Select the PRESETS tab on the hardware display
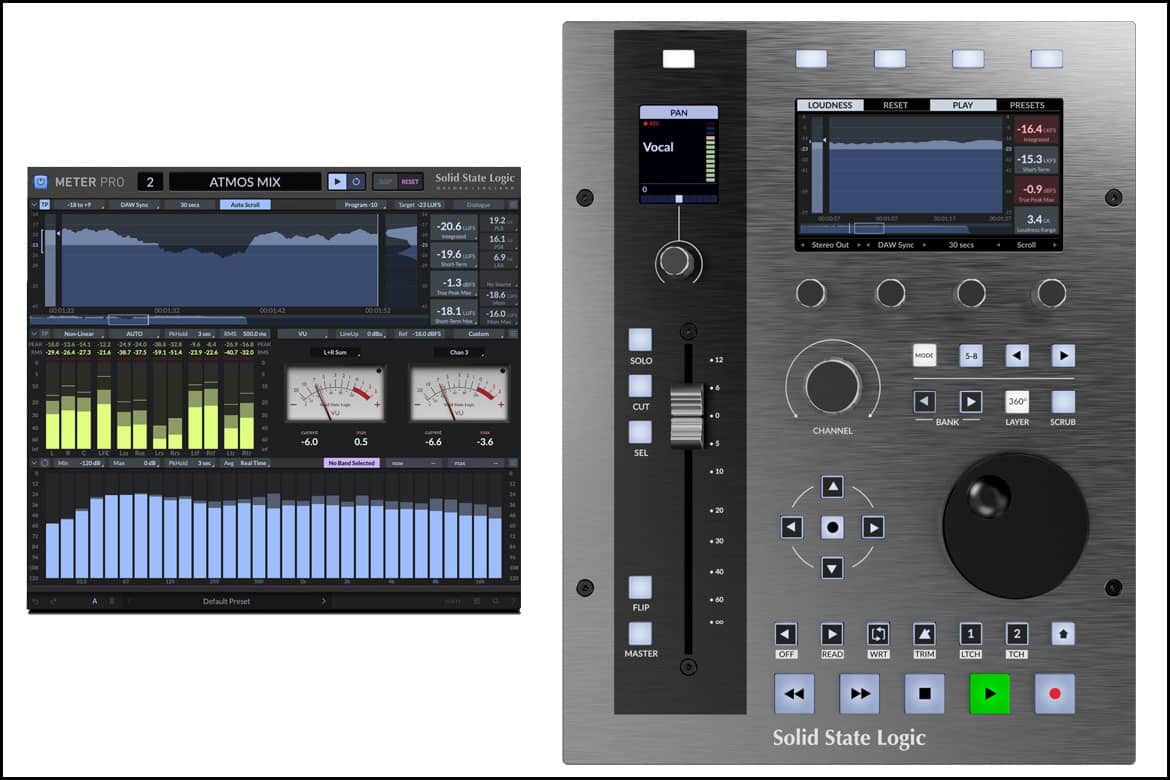 tap(1027, 105)
